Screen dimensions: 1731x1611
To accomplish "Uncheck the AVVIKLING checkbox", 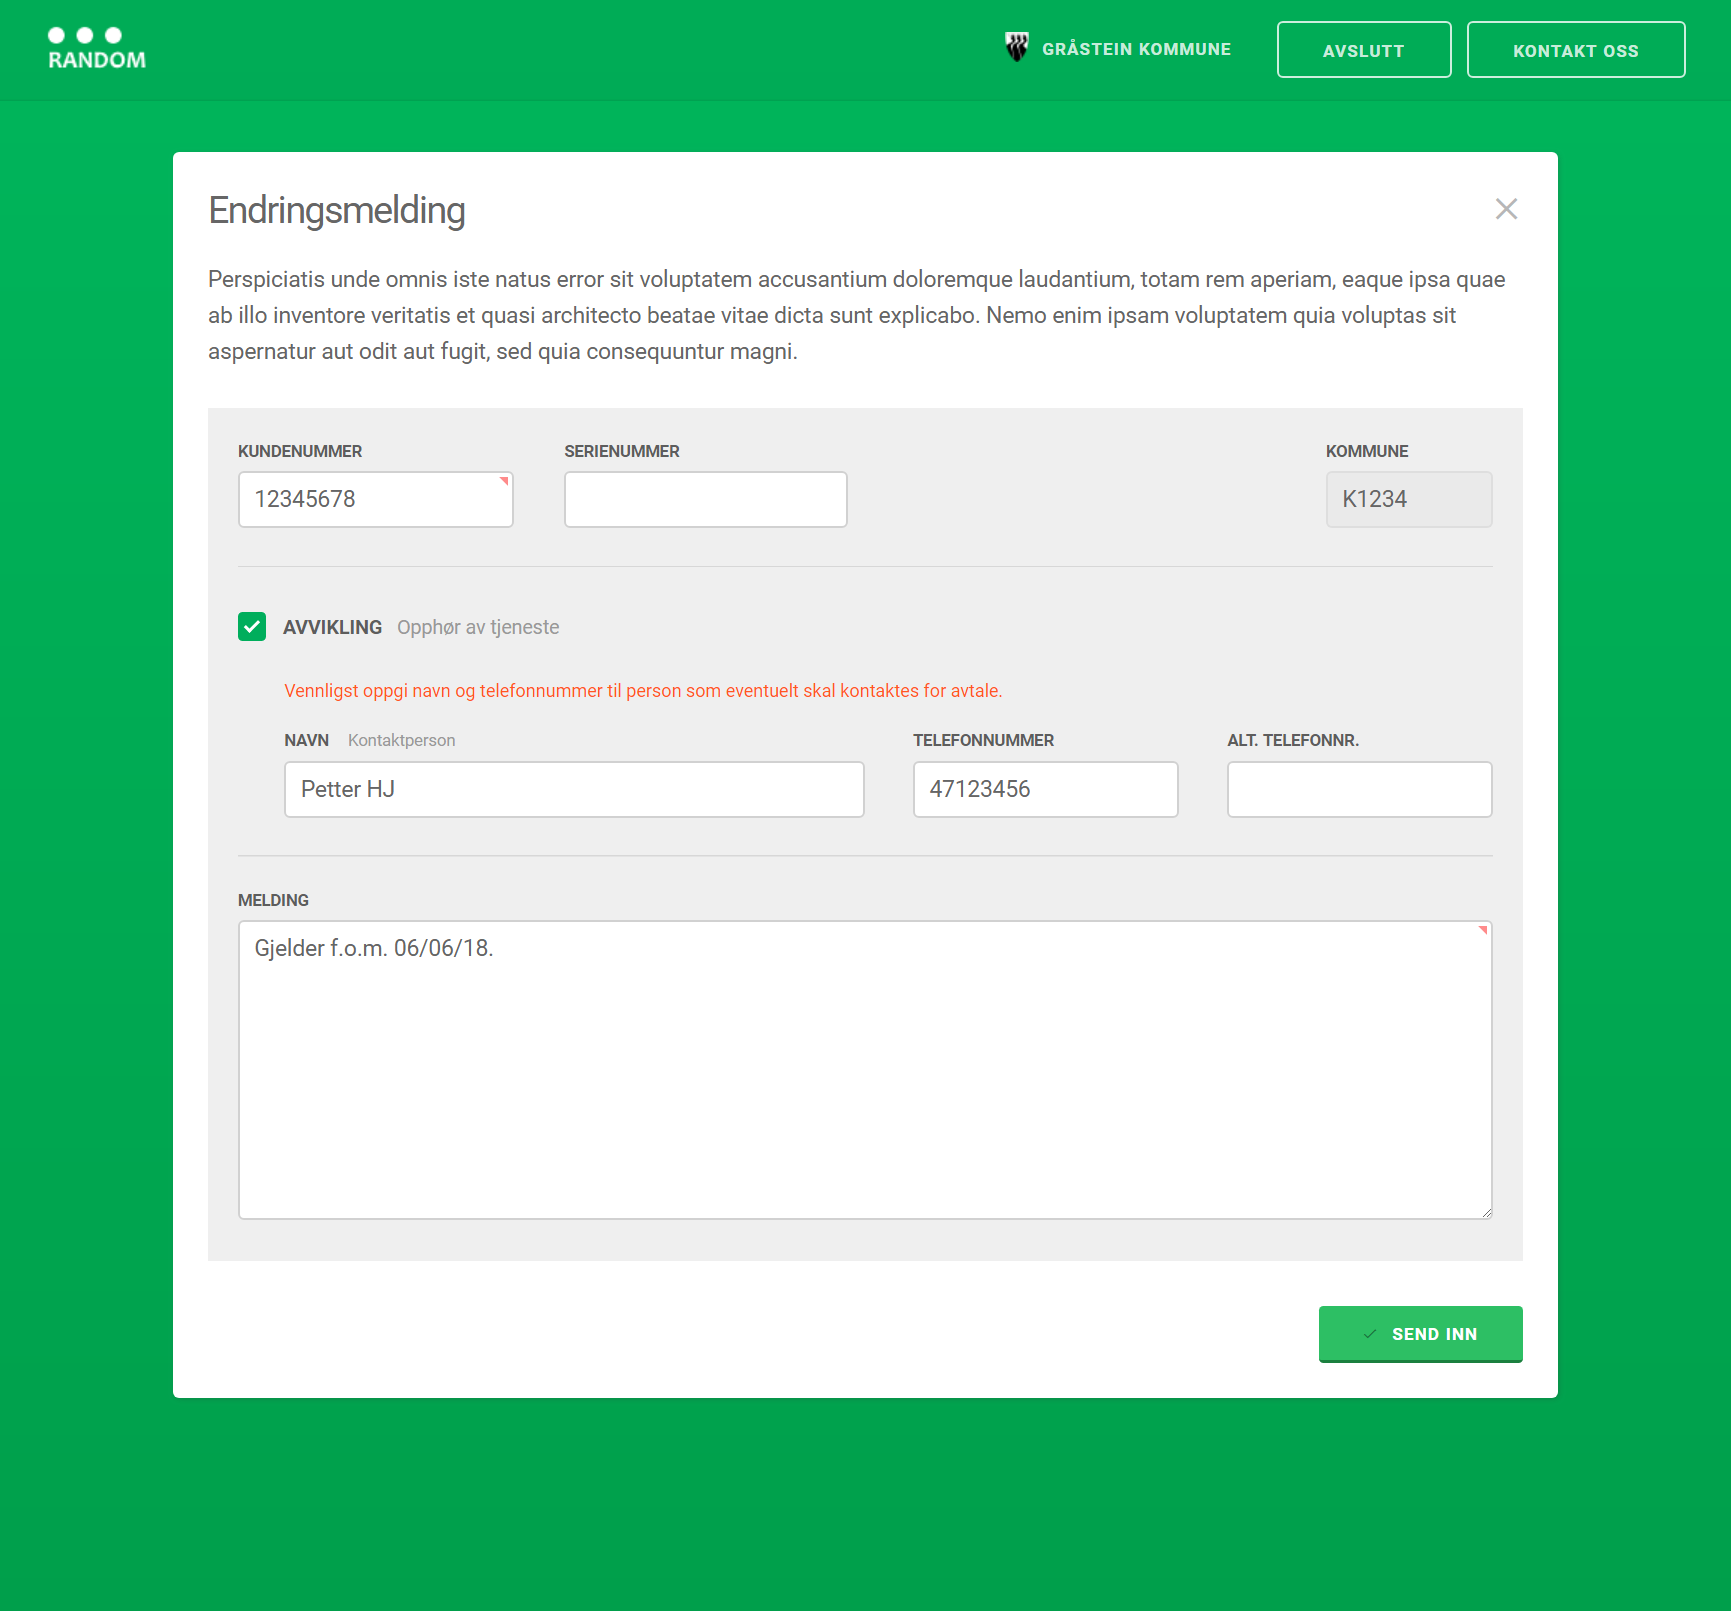I will click(252, 627).
